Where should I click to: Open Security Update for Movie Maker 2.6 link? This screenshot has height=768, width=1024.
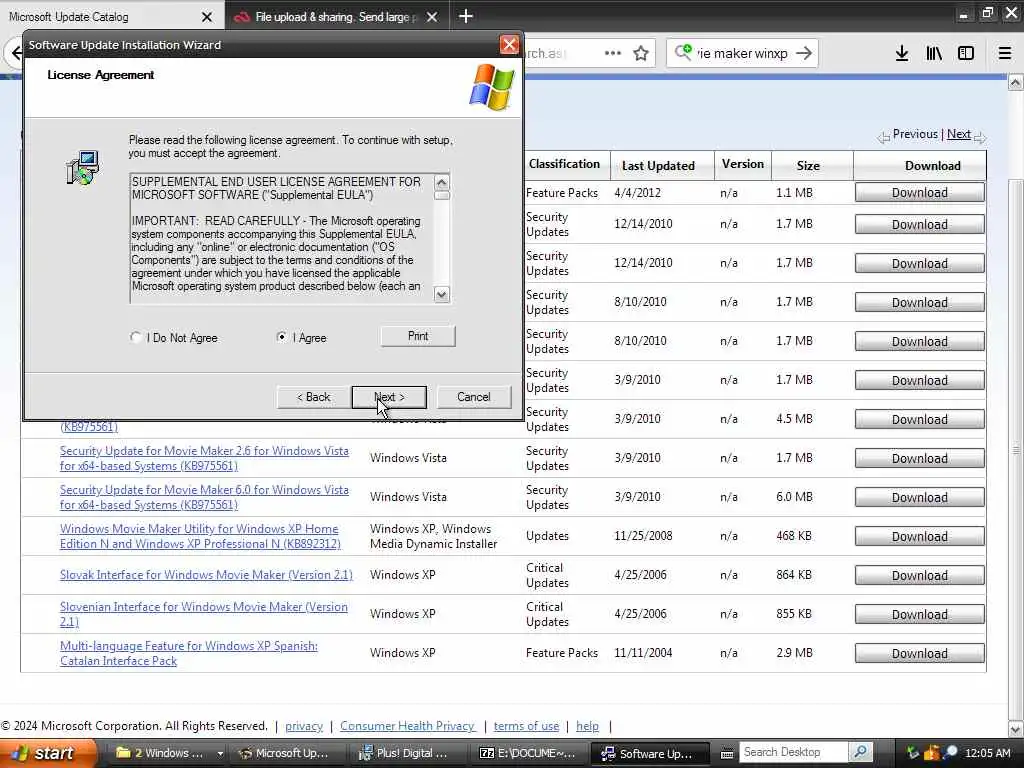[x=204, y=458]
